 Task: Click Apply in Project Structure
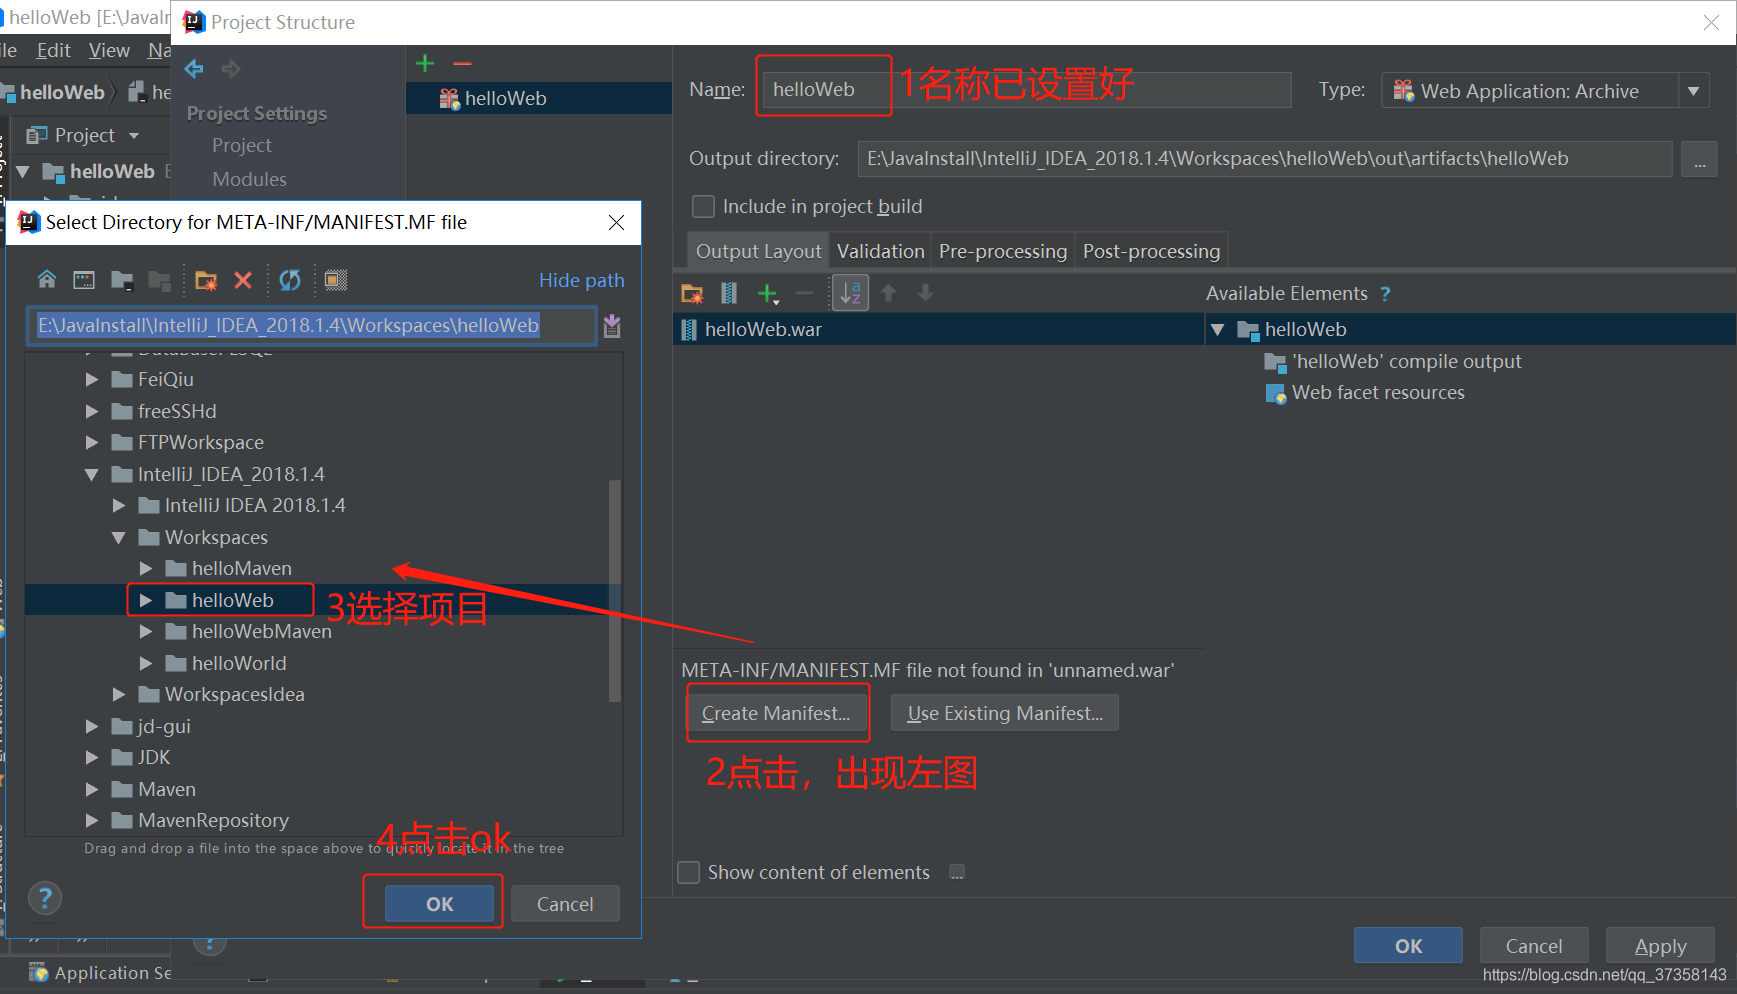[x=1660, y=946]
